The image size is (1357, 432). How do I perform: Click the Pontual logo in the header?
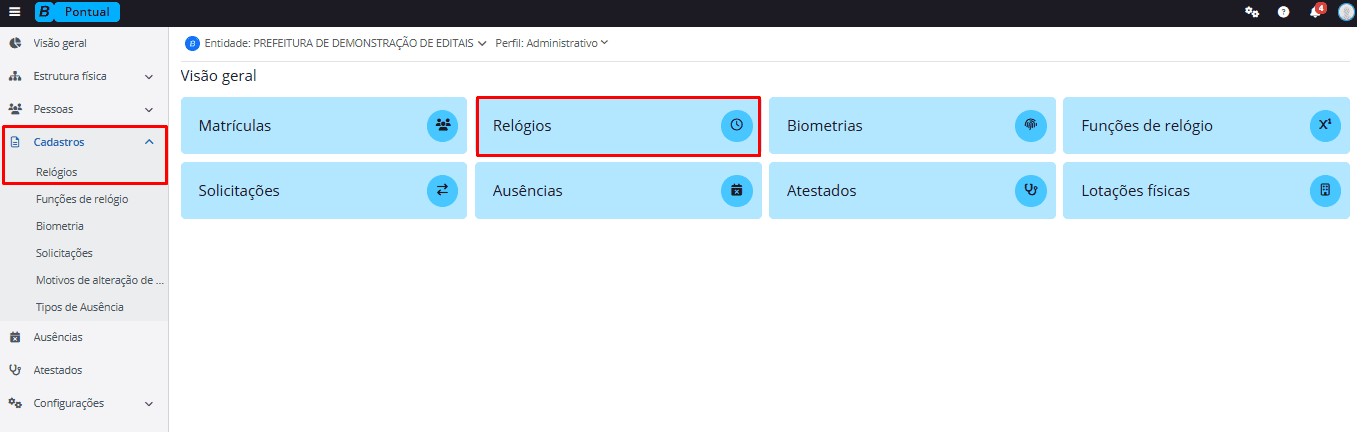[x=77, y=12]
